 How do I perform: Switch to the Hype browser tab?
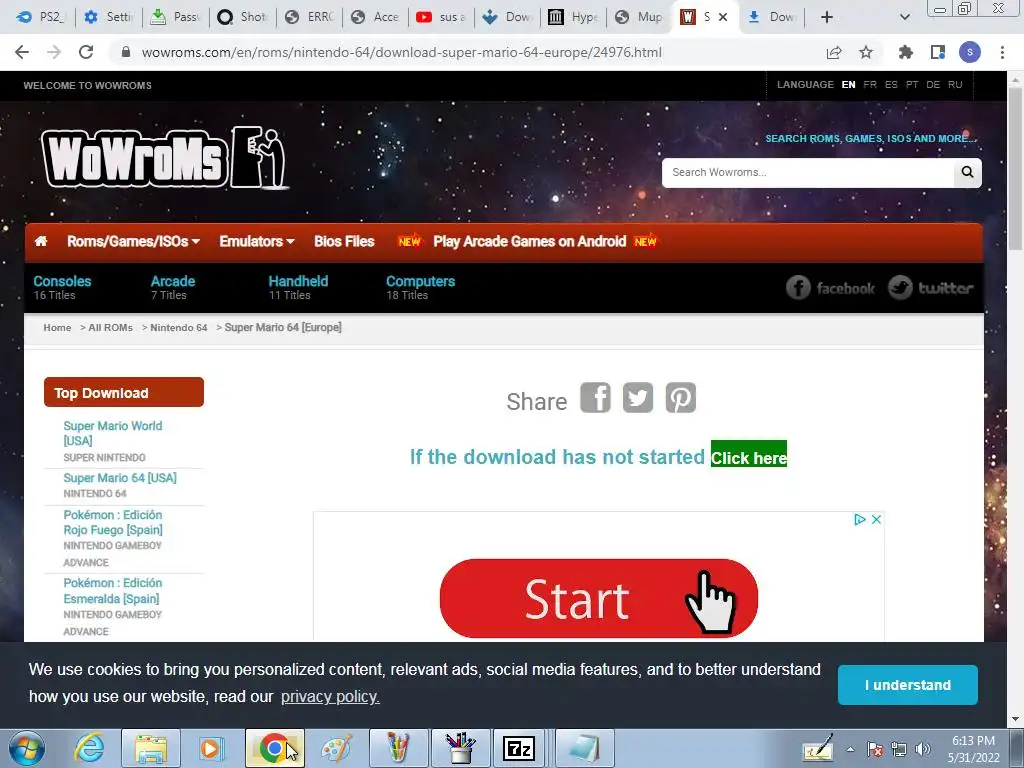573,17
